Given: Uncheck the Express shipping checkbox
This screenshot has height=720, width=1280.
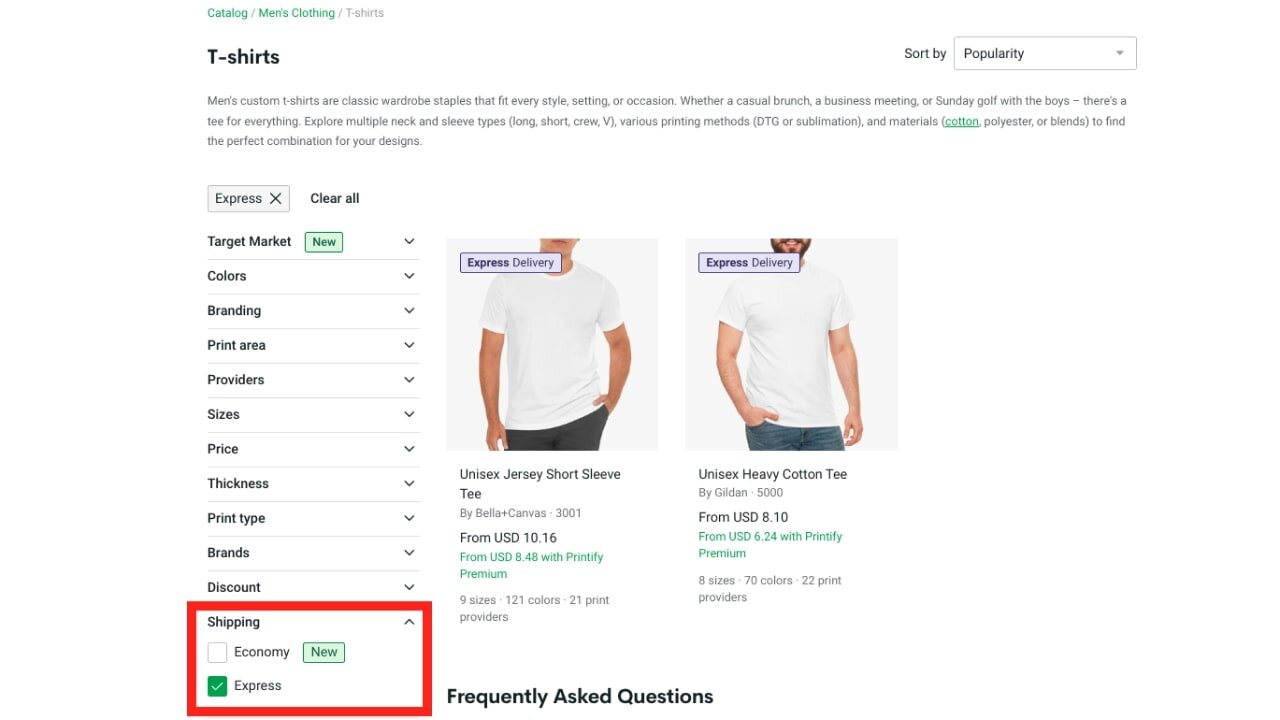Looking at the screenshot, I should (217, 686).
